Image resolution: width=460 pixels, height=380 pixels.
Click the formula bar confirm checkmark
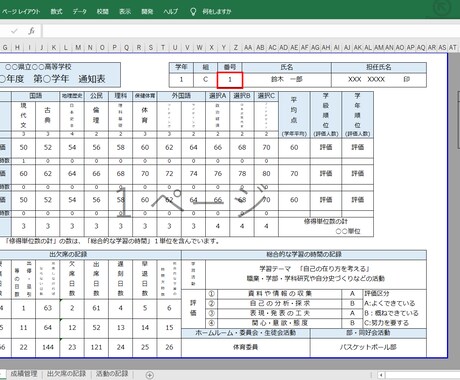[x=14, y=31]
